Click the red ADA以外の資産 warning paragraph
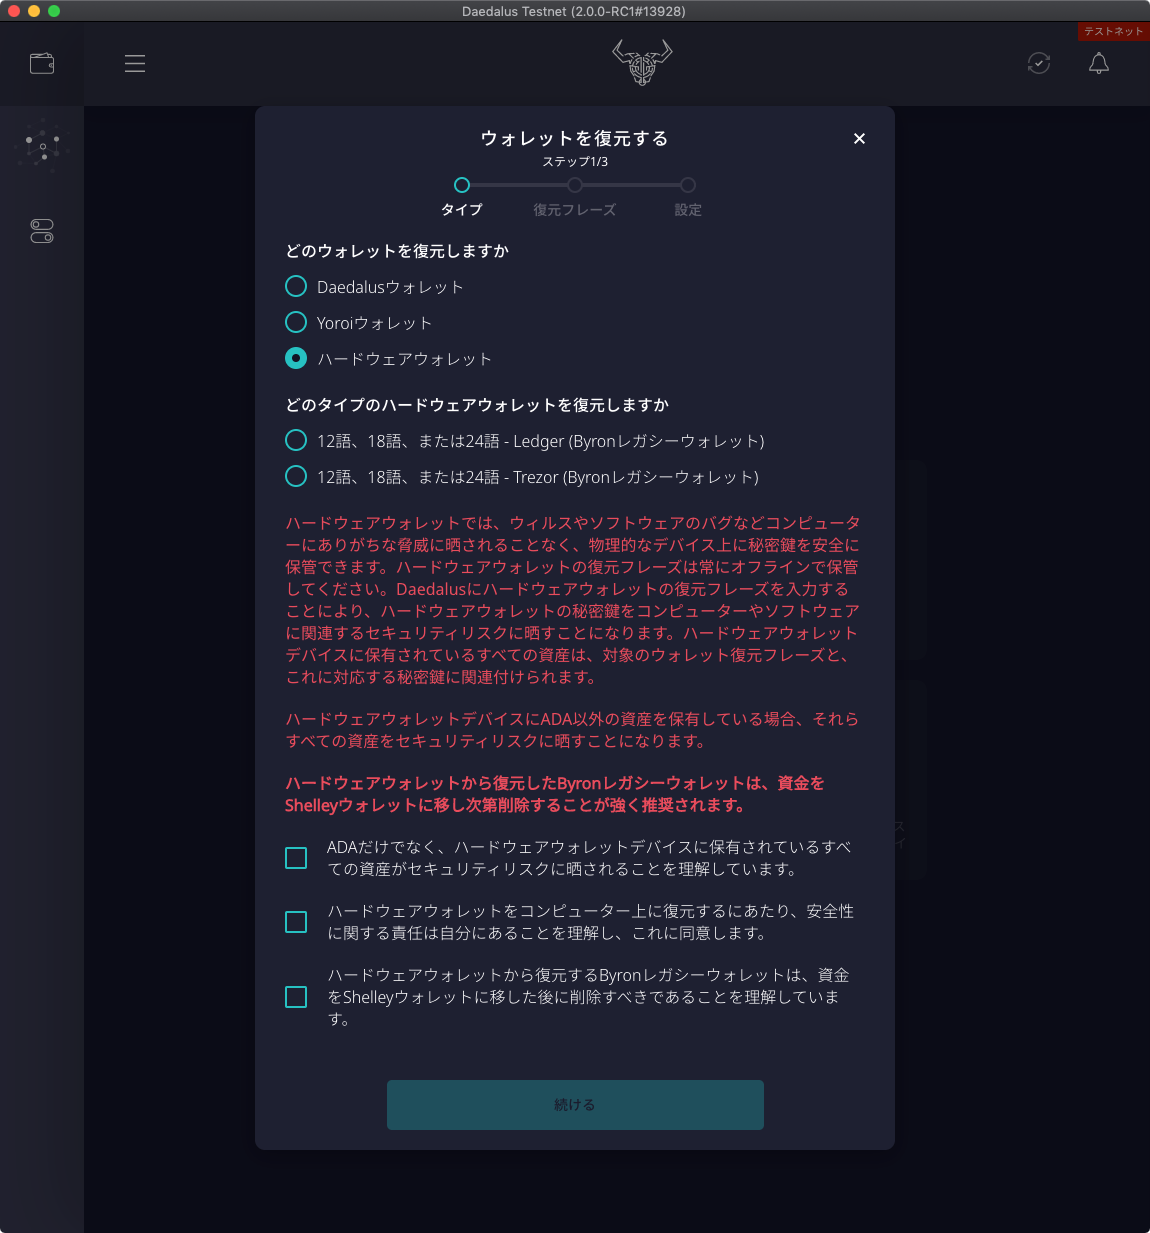This screenshot has width=1150, height=1233. pyautogui.click(x=572, y=730)
